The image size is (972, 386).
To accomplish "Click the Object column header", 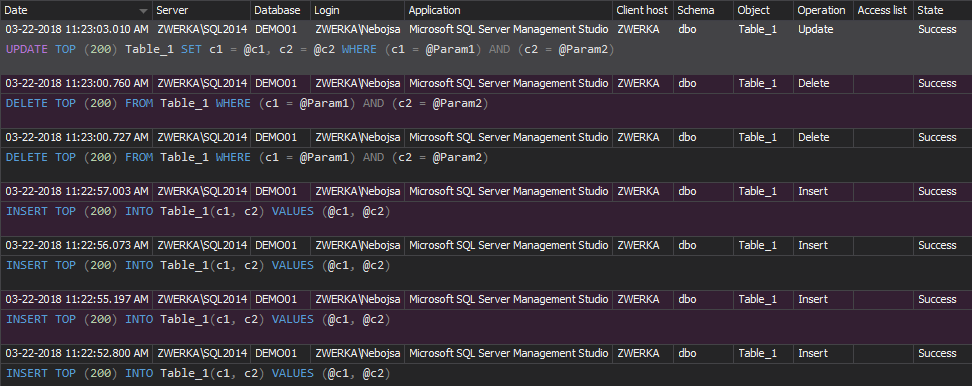I will click(763, 10).
